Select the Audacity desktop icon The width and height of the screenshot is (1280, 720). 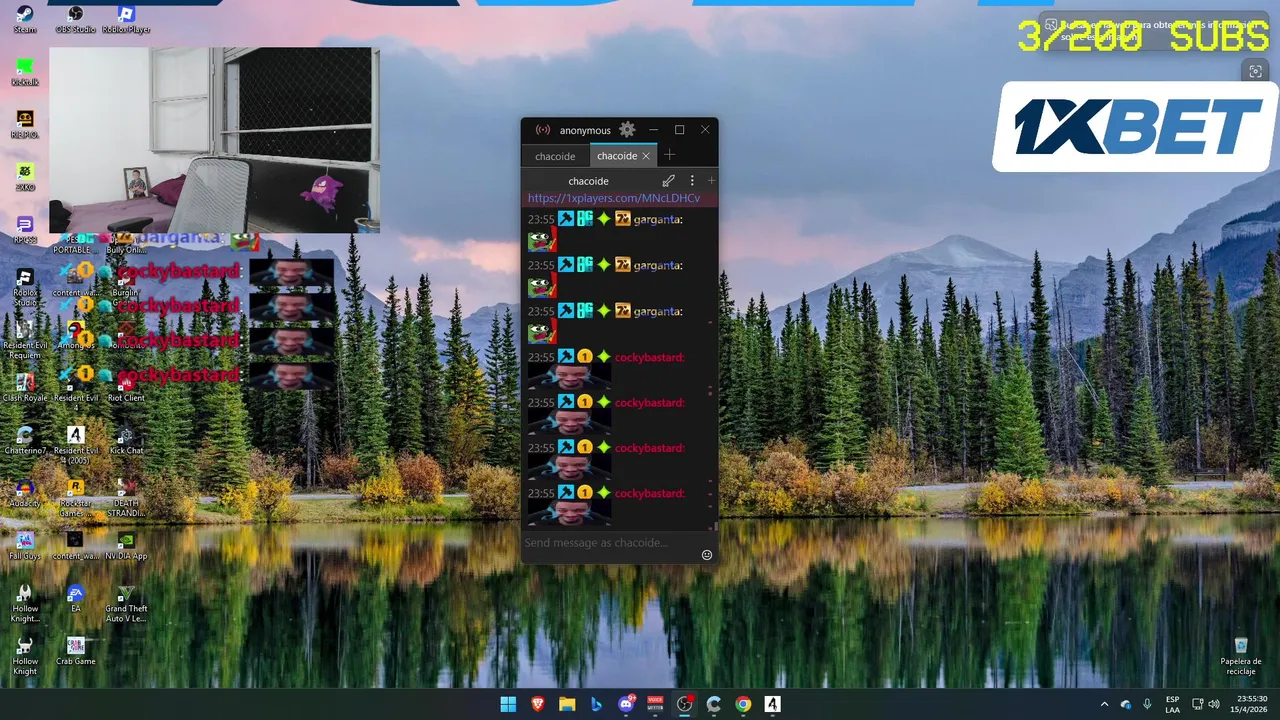pos(25,493)
